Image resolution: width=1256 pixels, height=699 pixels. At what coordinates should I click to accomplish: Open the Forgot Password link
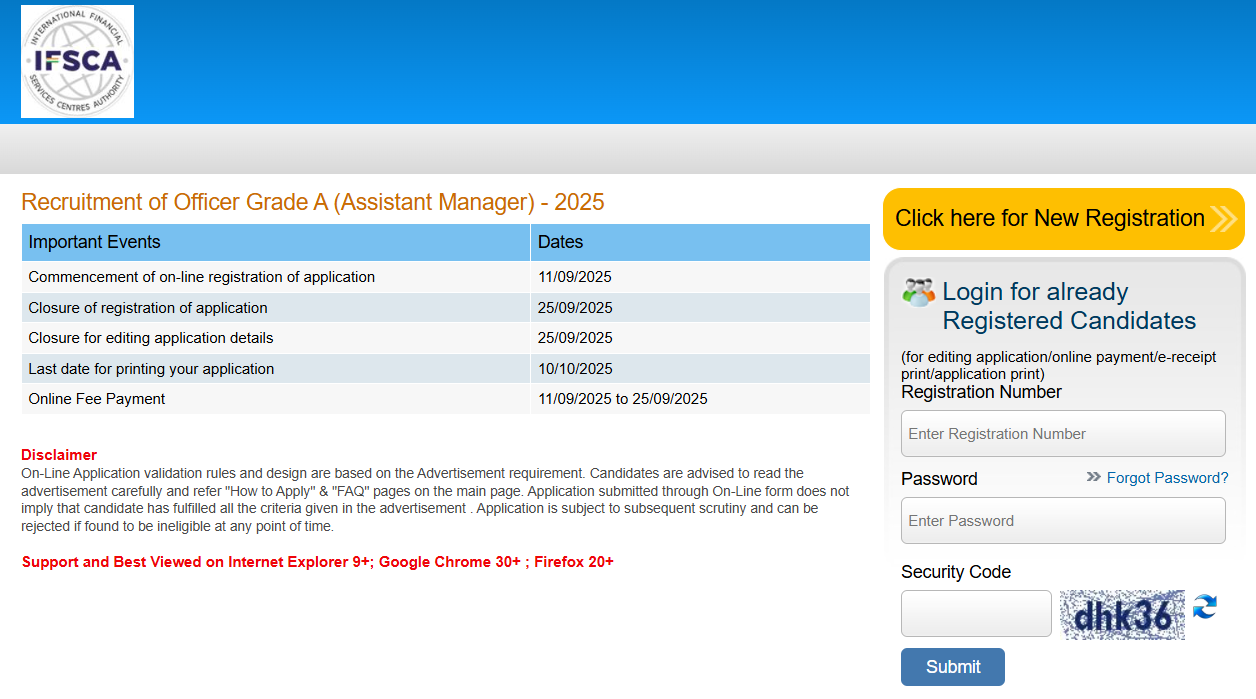tap(1167, 478)
